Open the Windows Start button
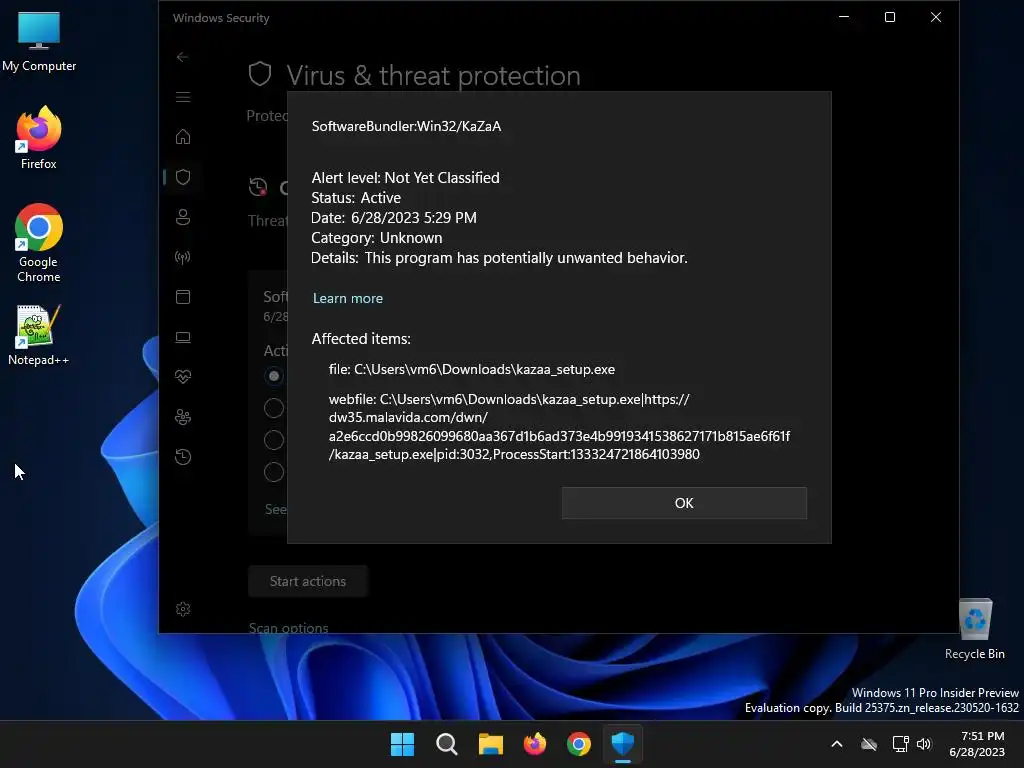Screen dimensions: 1024x768 click(x=402, y=744)
